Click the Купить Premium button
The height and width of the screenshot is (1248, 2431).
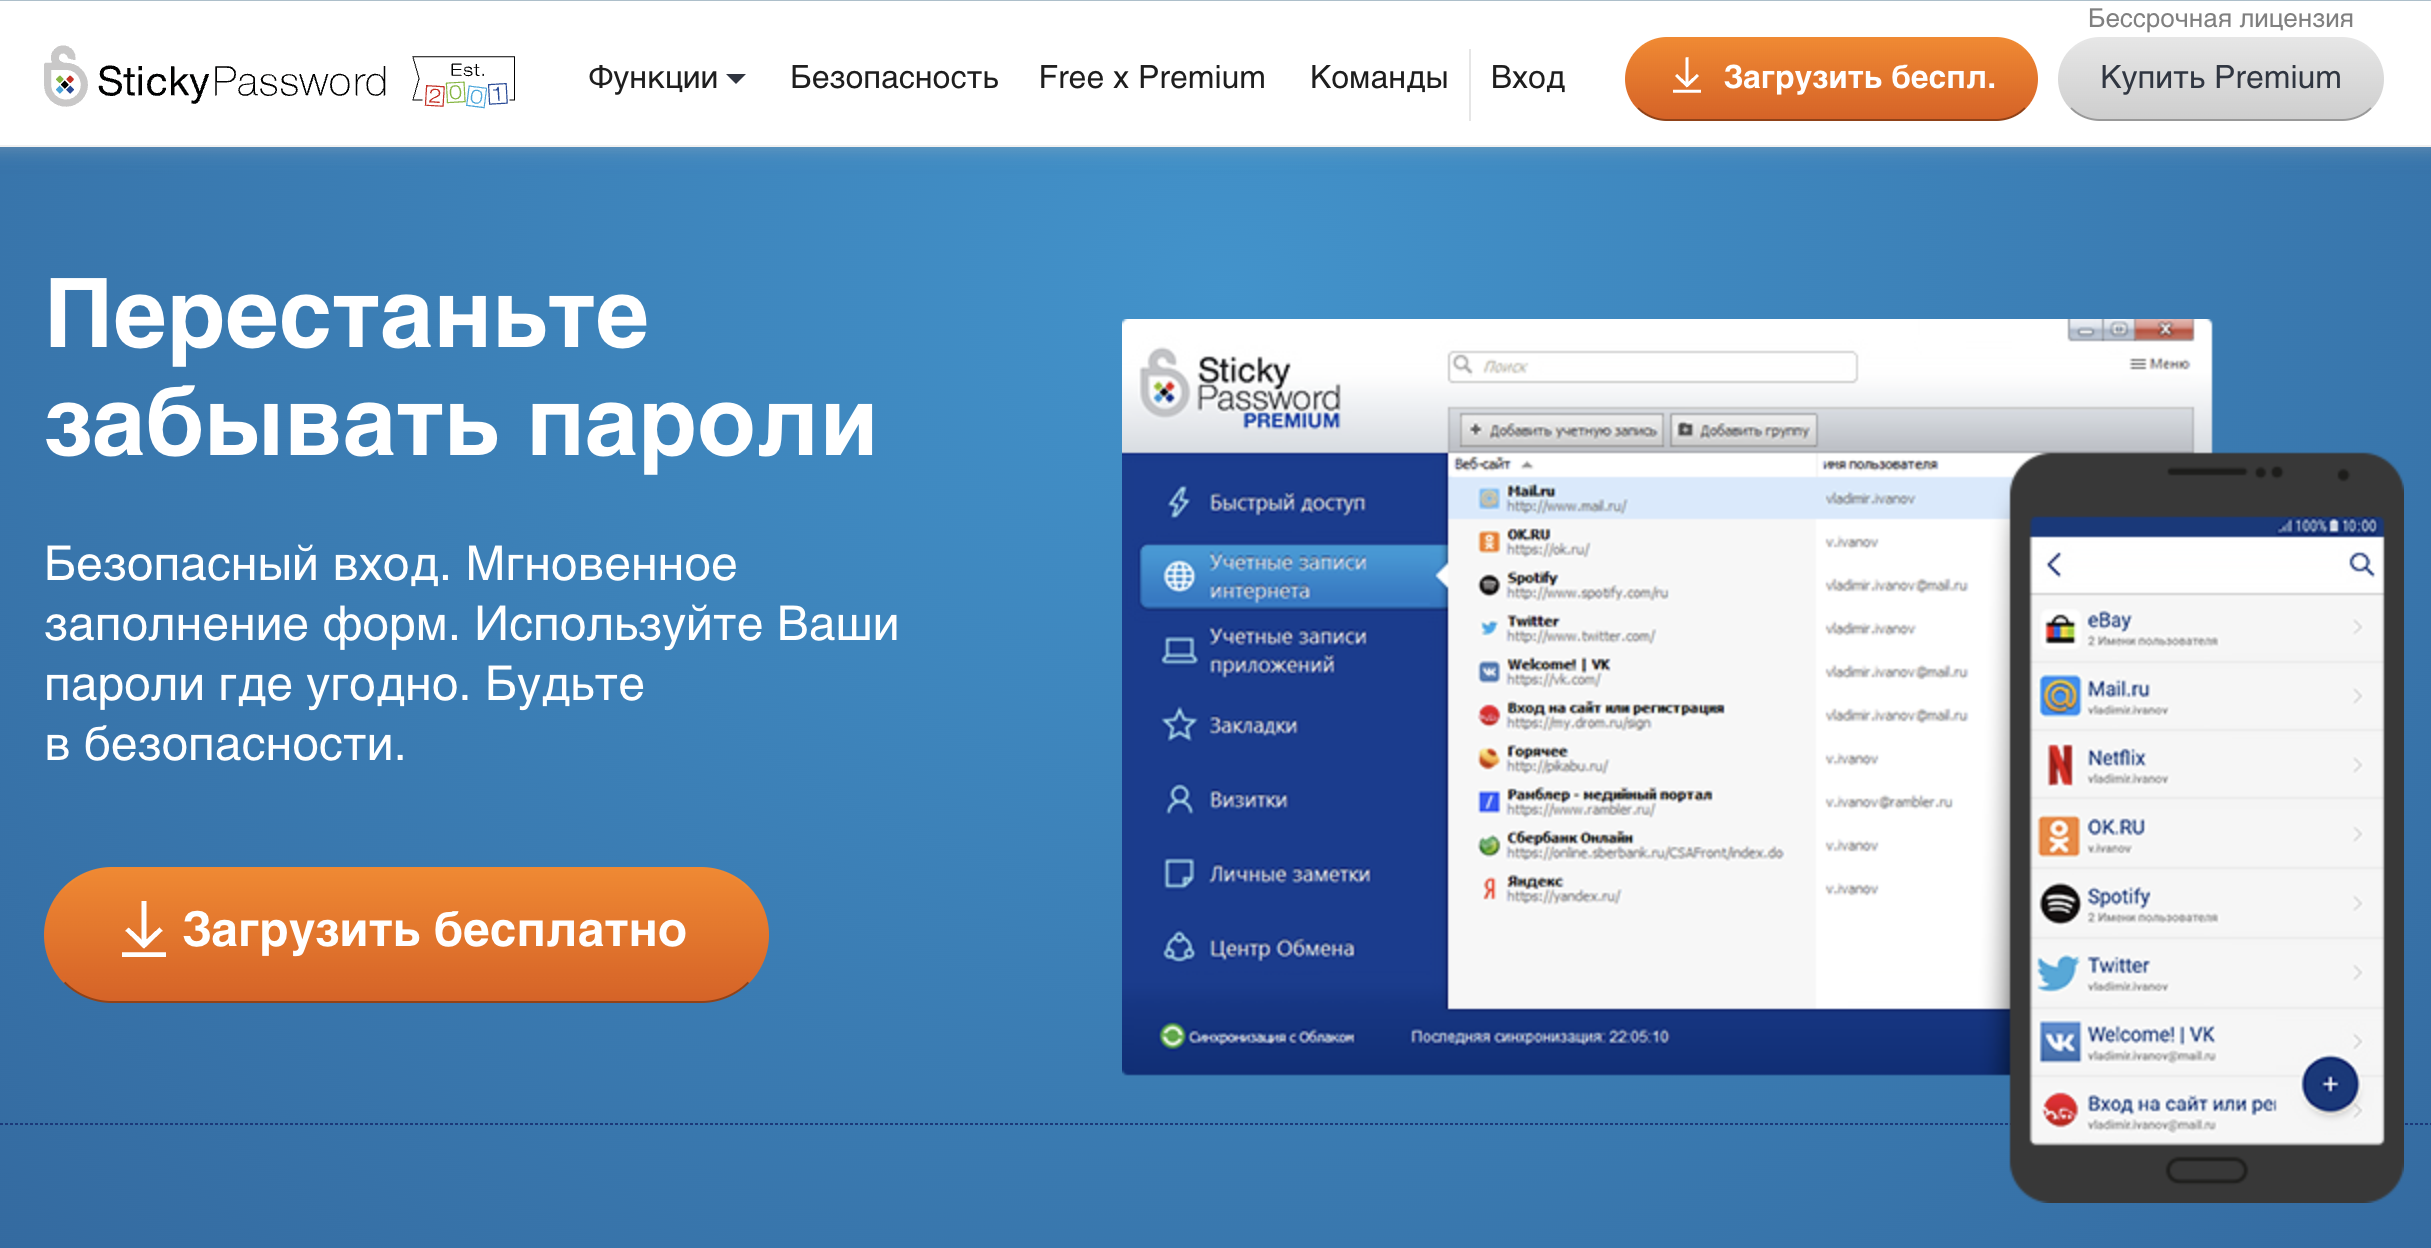[x=2219, y=78]
